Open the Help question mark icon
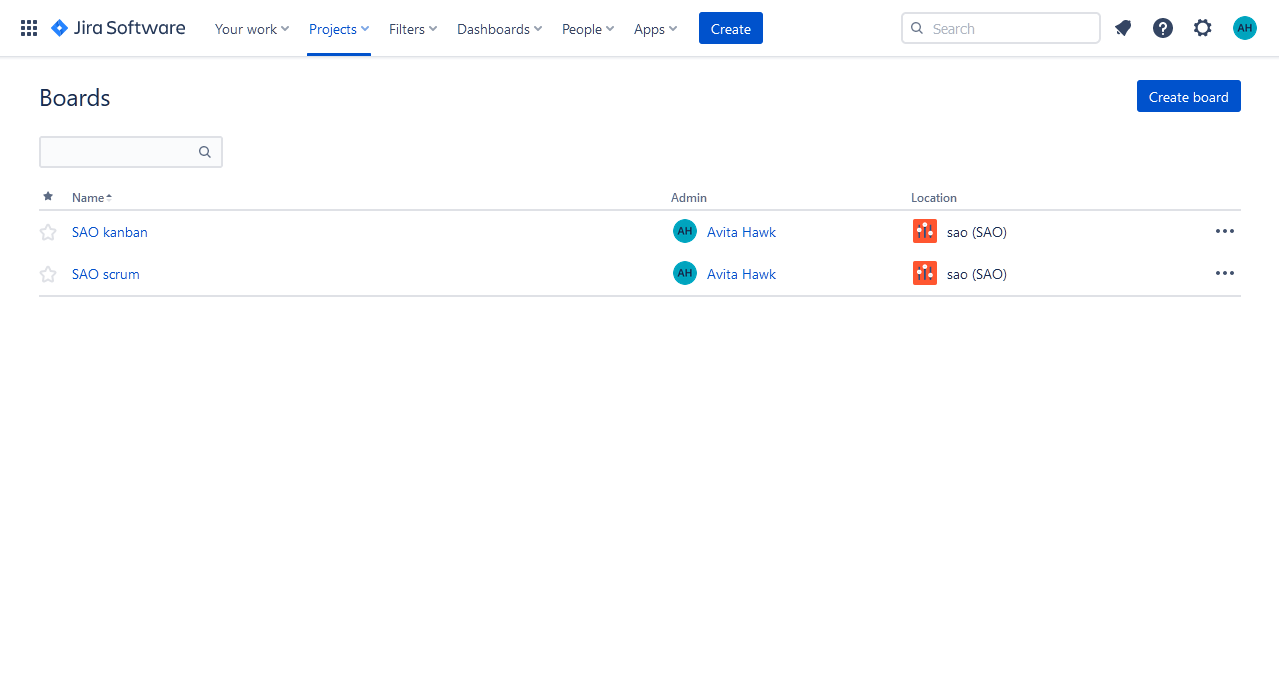1279x699 pixels. pos(1162,28)
